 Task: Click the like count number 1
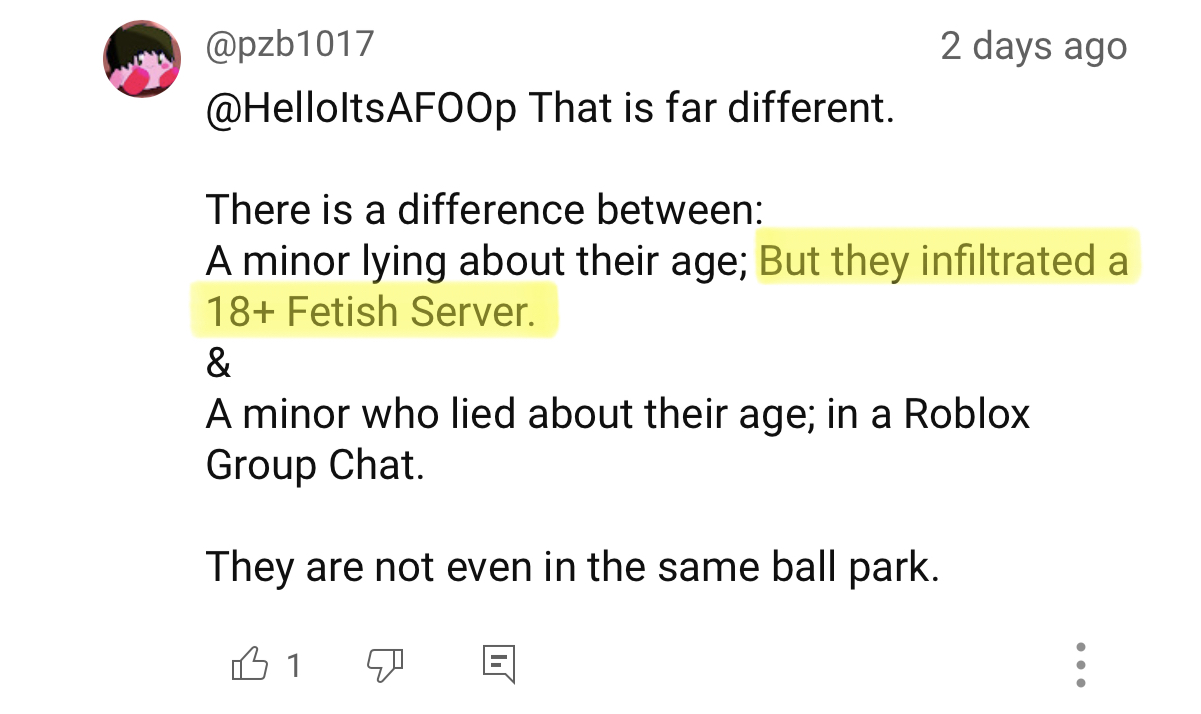click(x=294, y=665)
